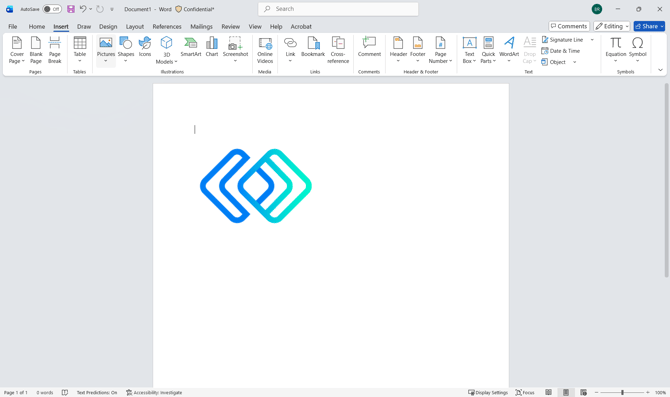The width and height of the screenshot is (670, 397).
Task: Switch to the References tab
Action: pyautogui.click(x=167, y=26)
